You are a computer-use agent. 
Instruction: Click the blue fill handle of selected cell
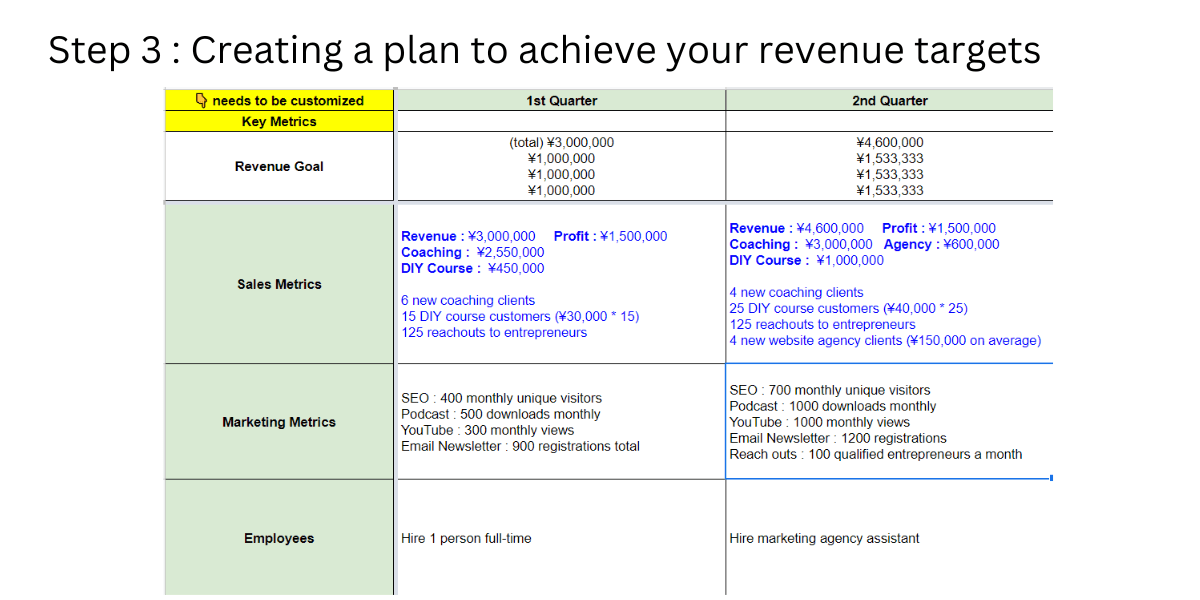1051,478
